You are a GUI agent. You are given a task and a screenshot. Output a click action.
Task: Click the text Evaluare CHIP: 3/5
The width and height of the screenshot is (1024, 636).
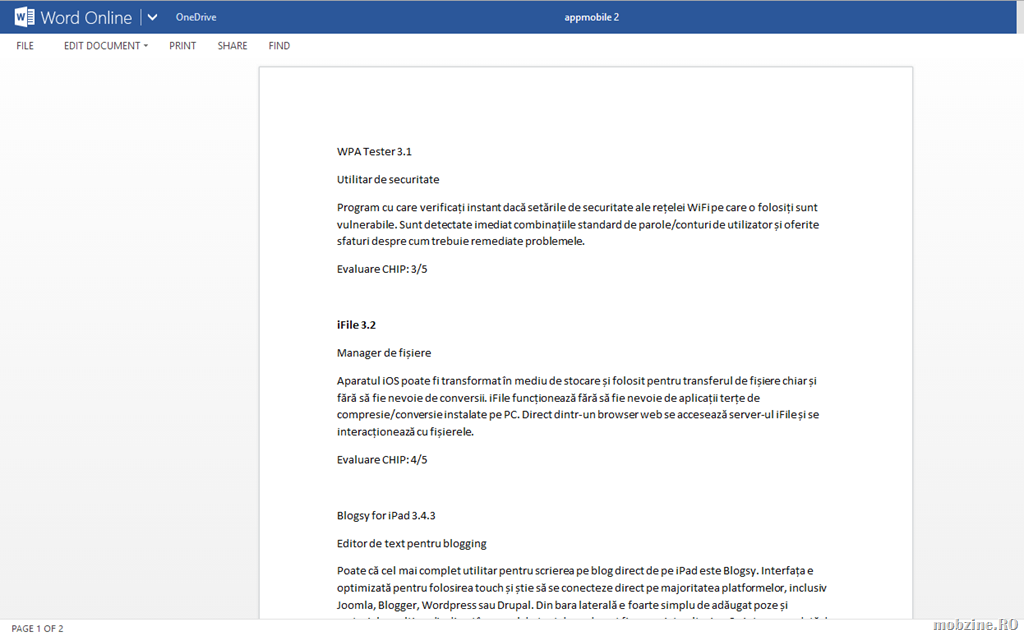382,269
